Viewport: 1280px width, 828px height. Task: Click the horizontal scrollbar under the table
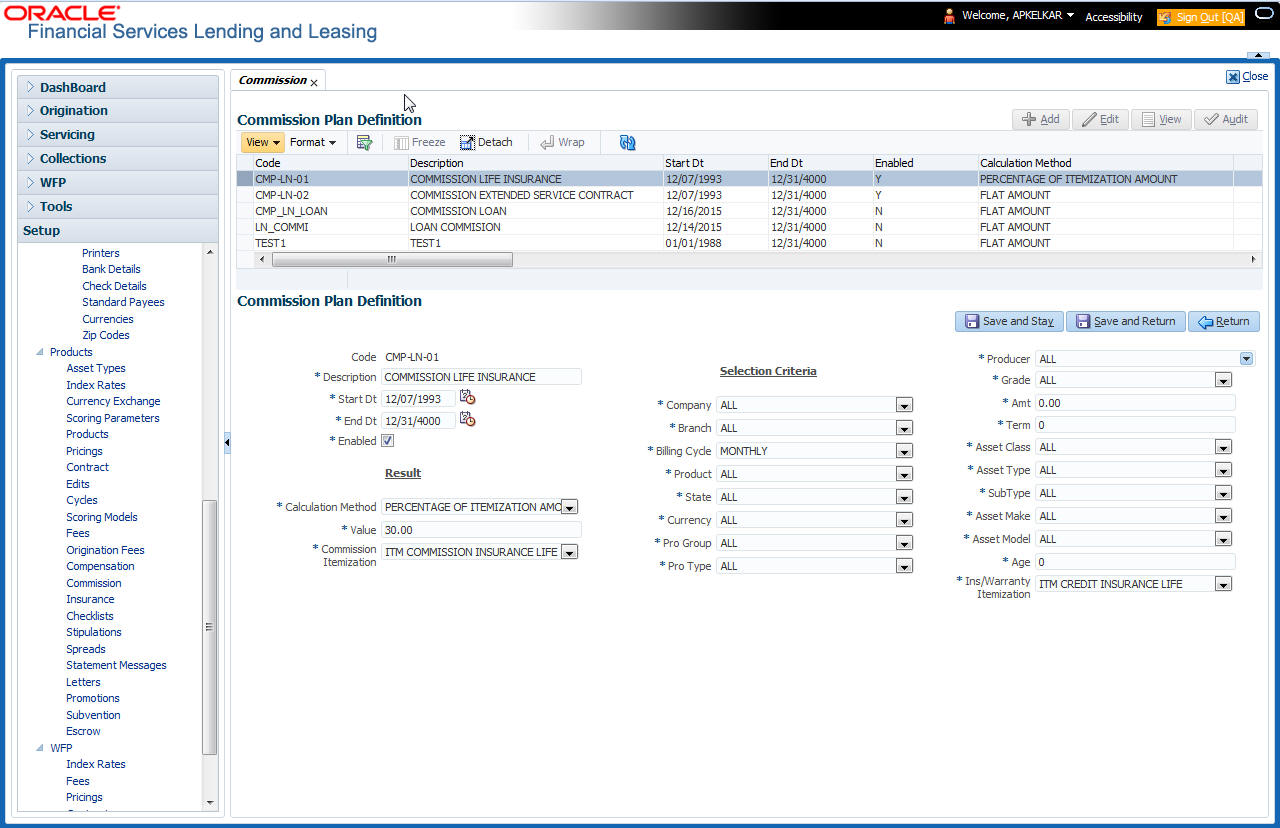point(392,259)
